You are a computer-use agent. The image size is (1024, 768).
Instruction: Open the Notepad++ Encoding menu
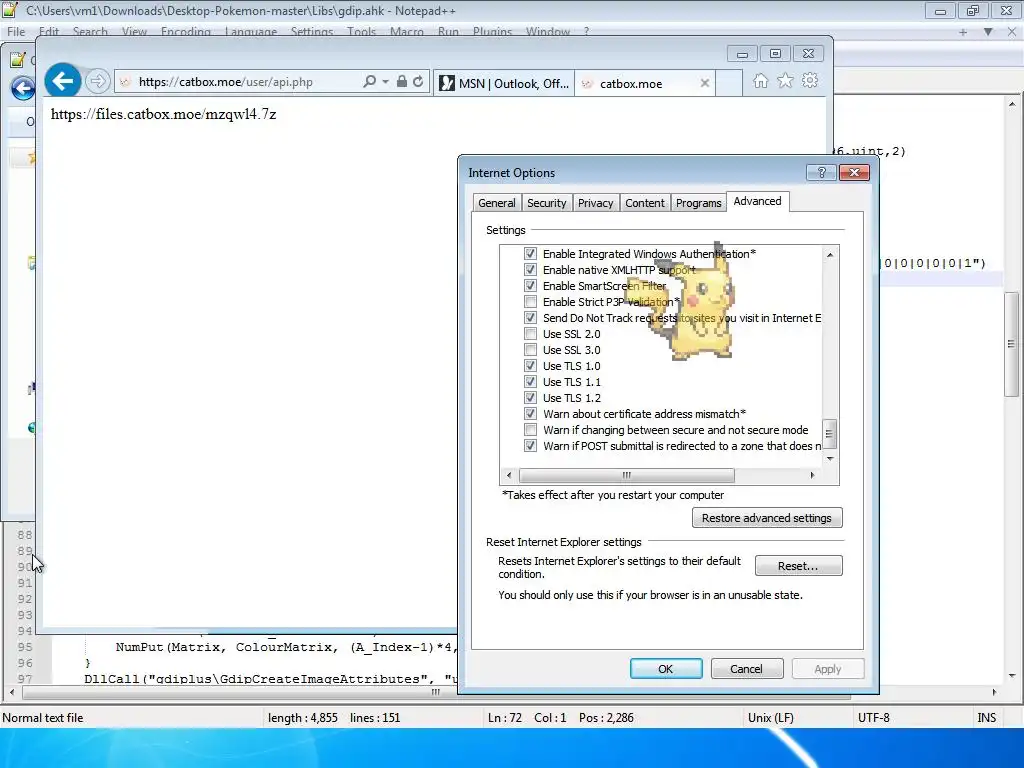(x=185, y=31)
